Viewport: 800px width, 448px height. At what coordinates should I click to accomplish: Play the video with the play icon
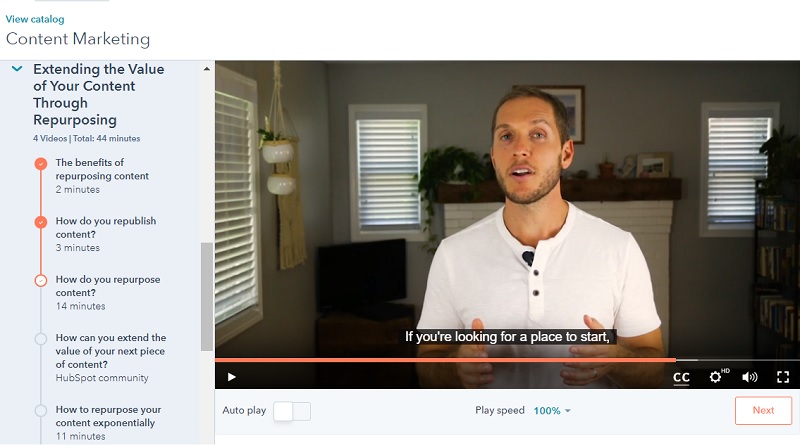232,377
